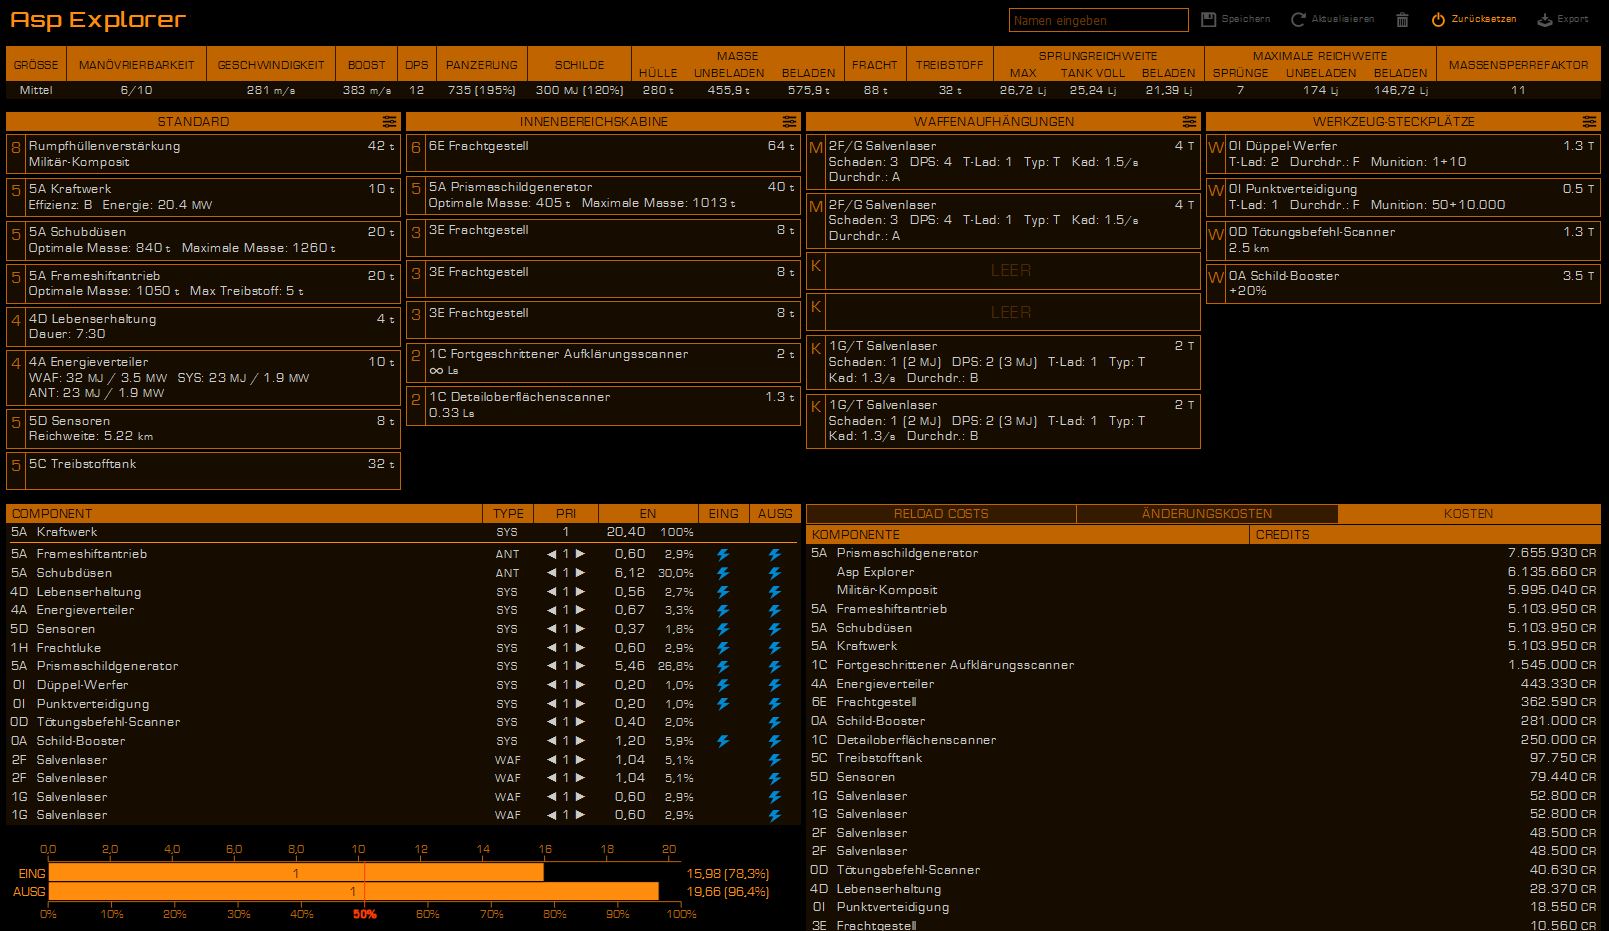Open the 6E Frachtgestell internal slot

[603, 154]
